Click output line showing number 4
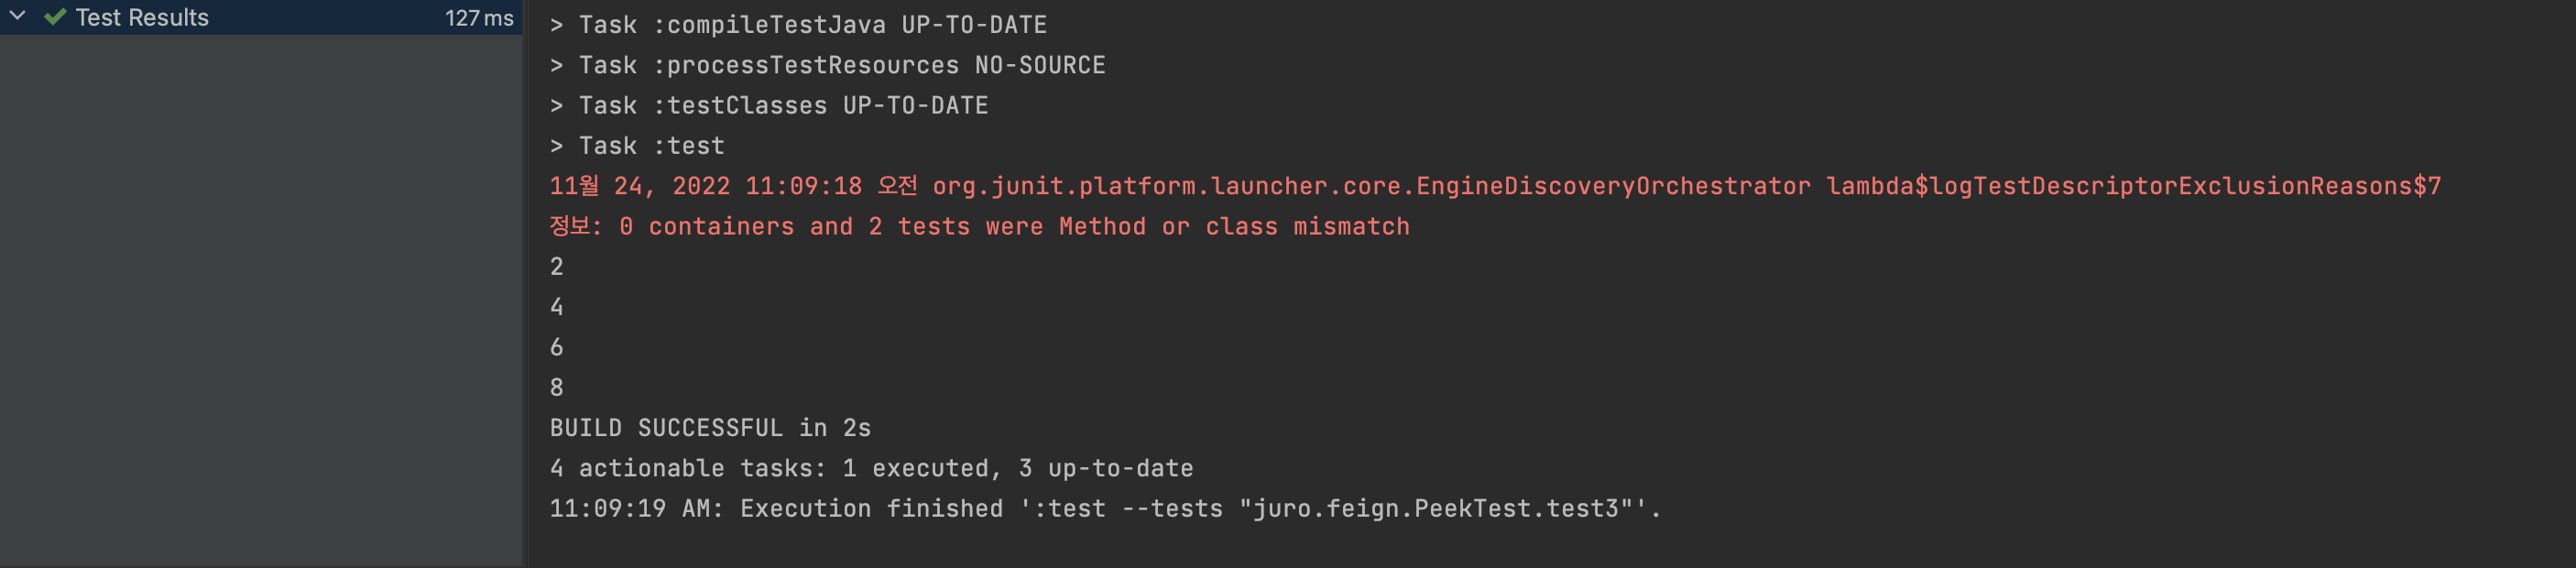2576x568 pixels. point(557,307)
